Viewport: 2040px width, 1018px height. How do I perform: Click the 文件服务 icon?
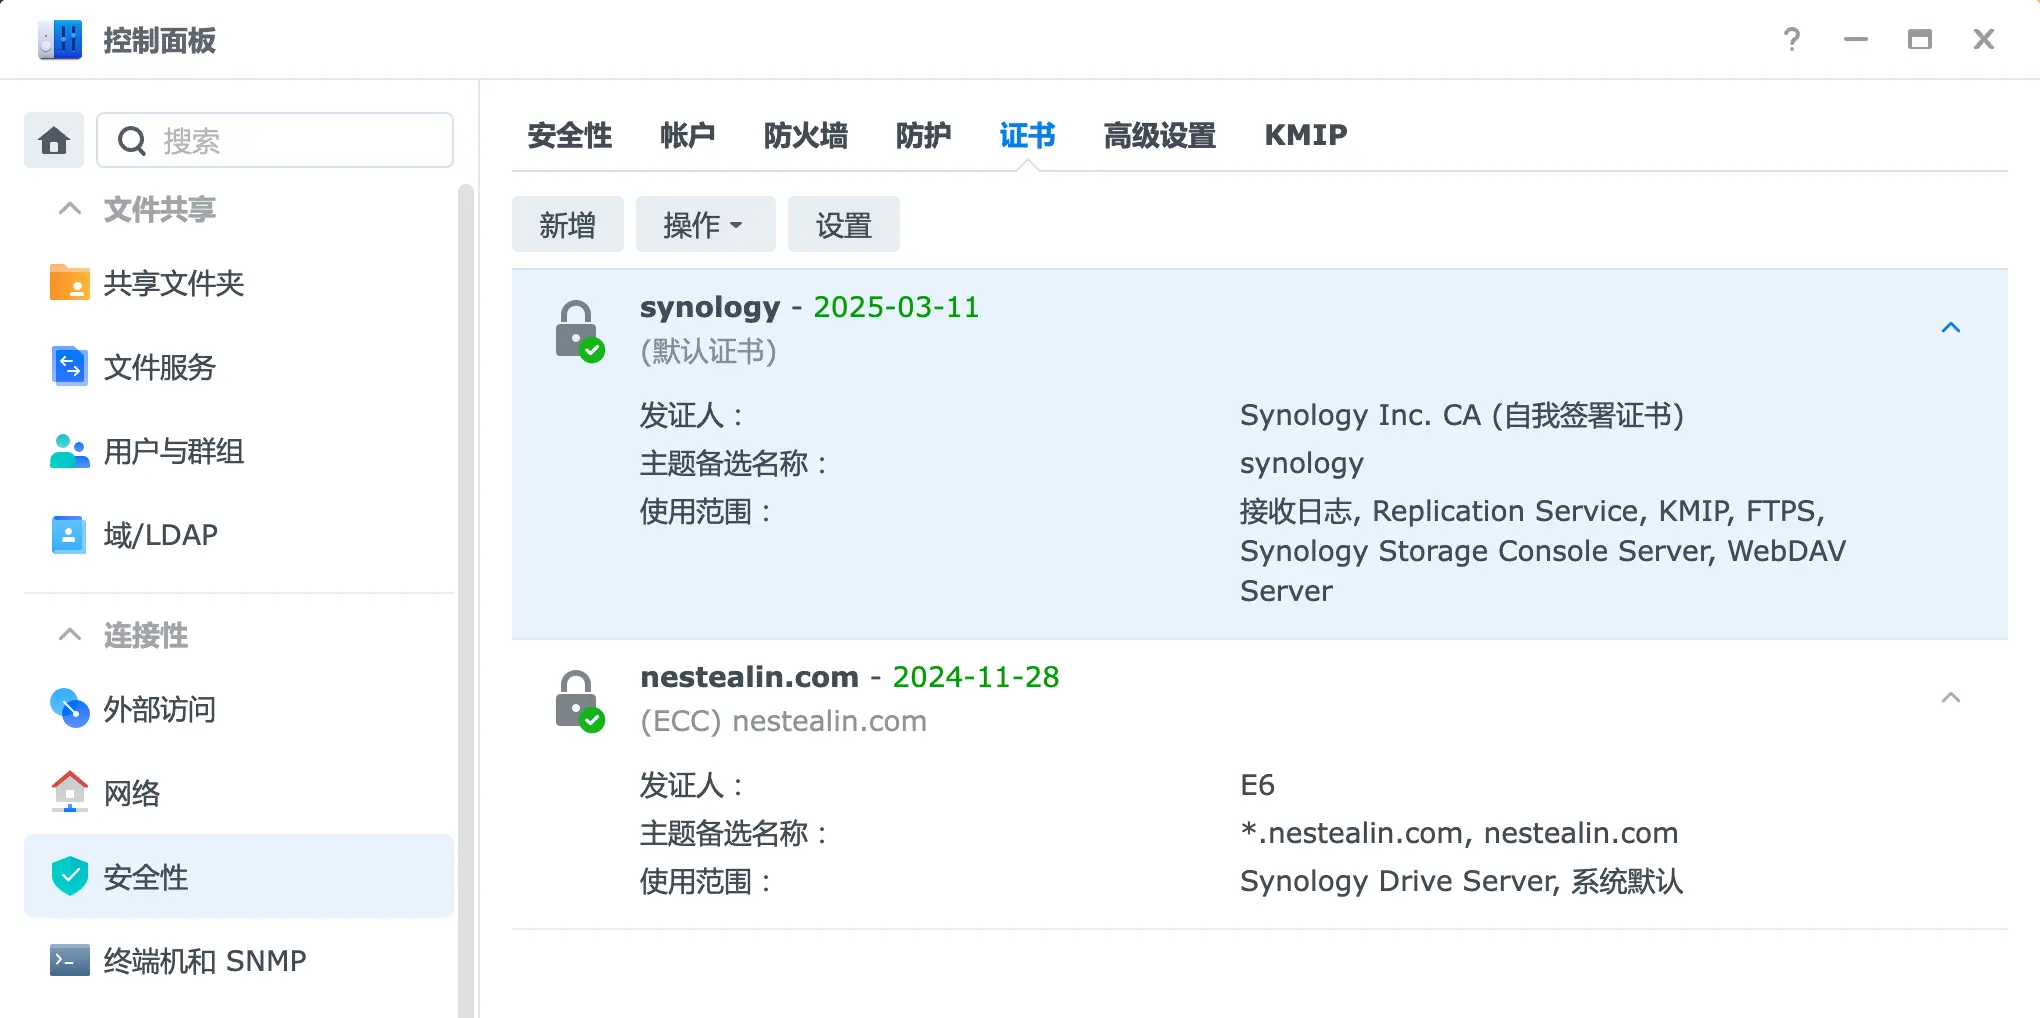point(70,367)
